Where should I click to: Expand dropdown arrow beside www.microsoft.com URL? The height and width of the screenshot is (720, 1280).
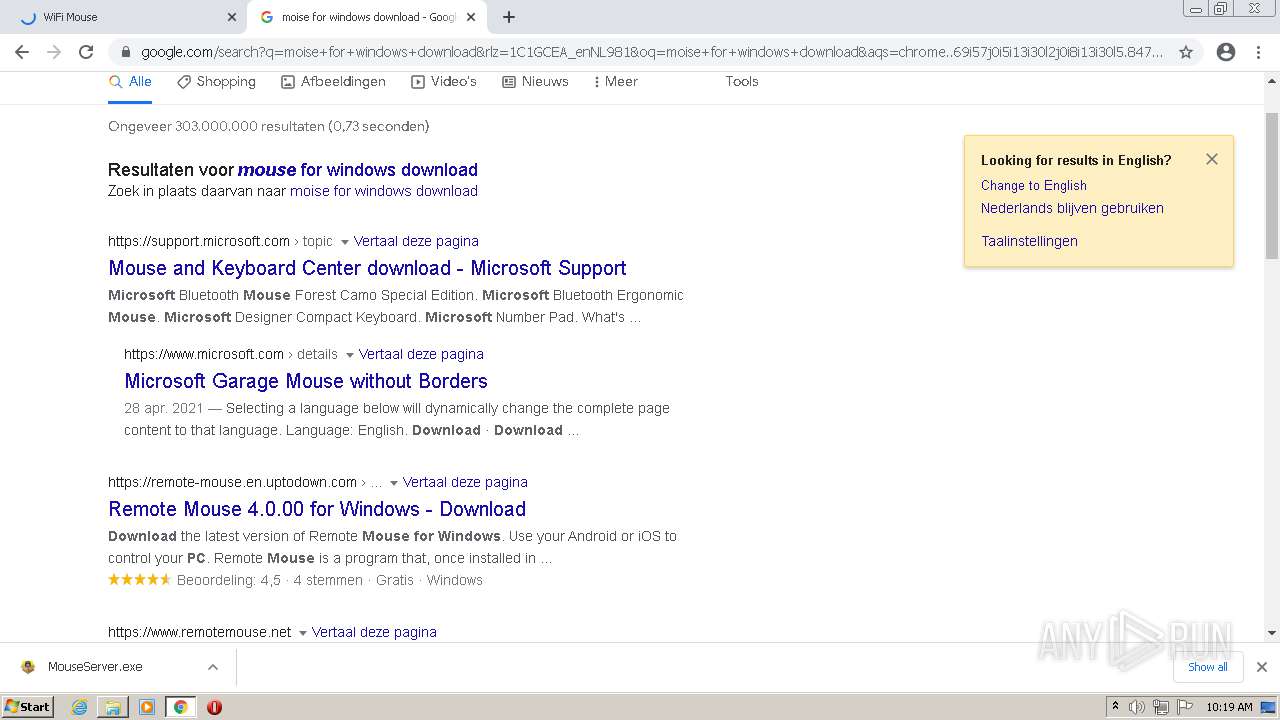tap(350, 355)
